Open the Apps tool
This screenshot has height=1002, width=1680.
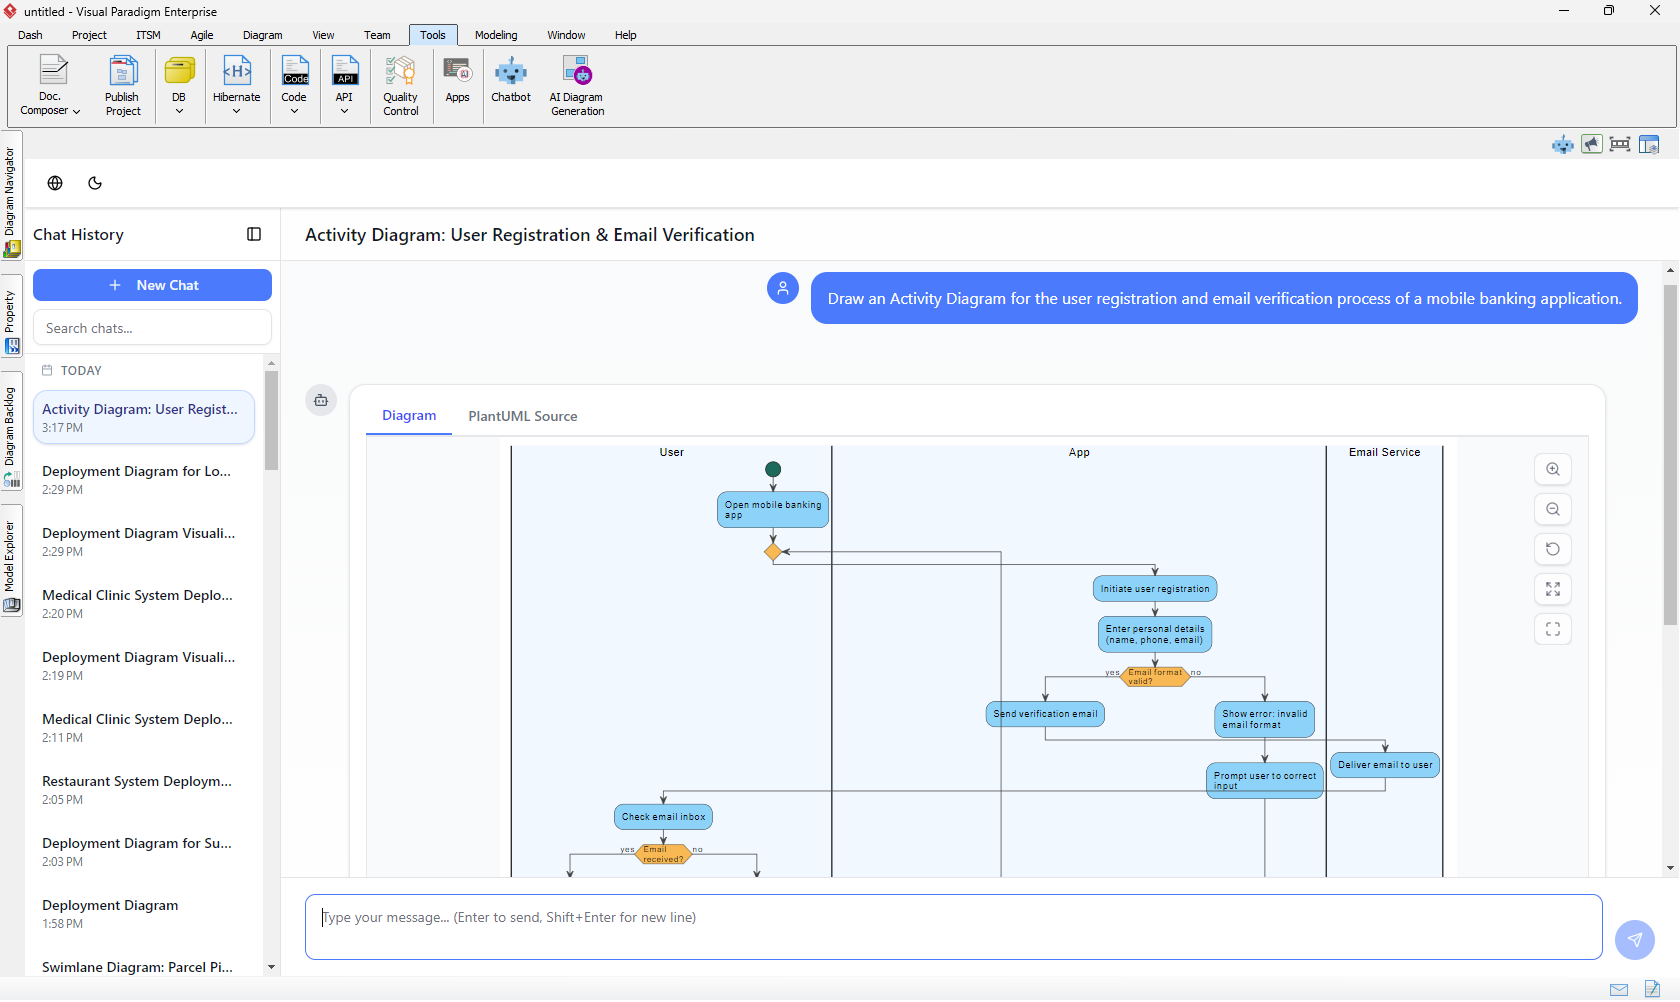click(457, 85)
